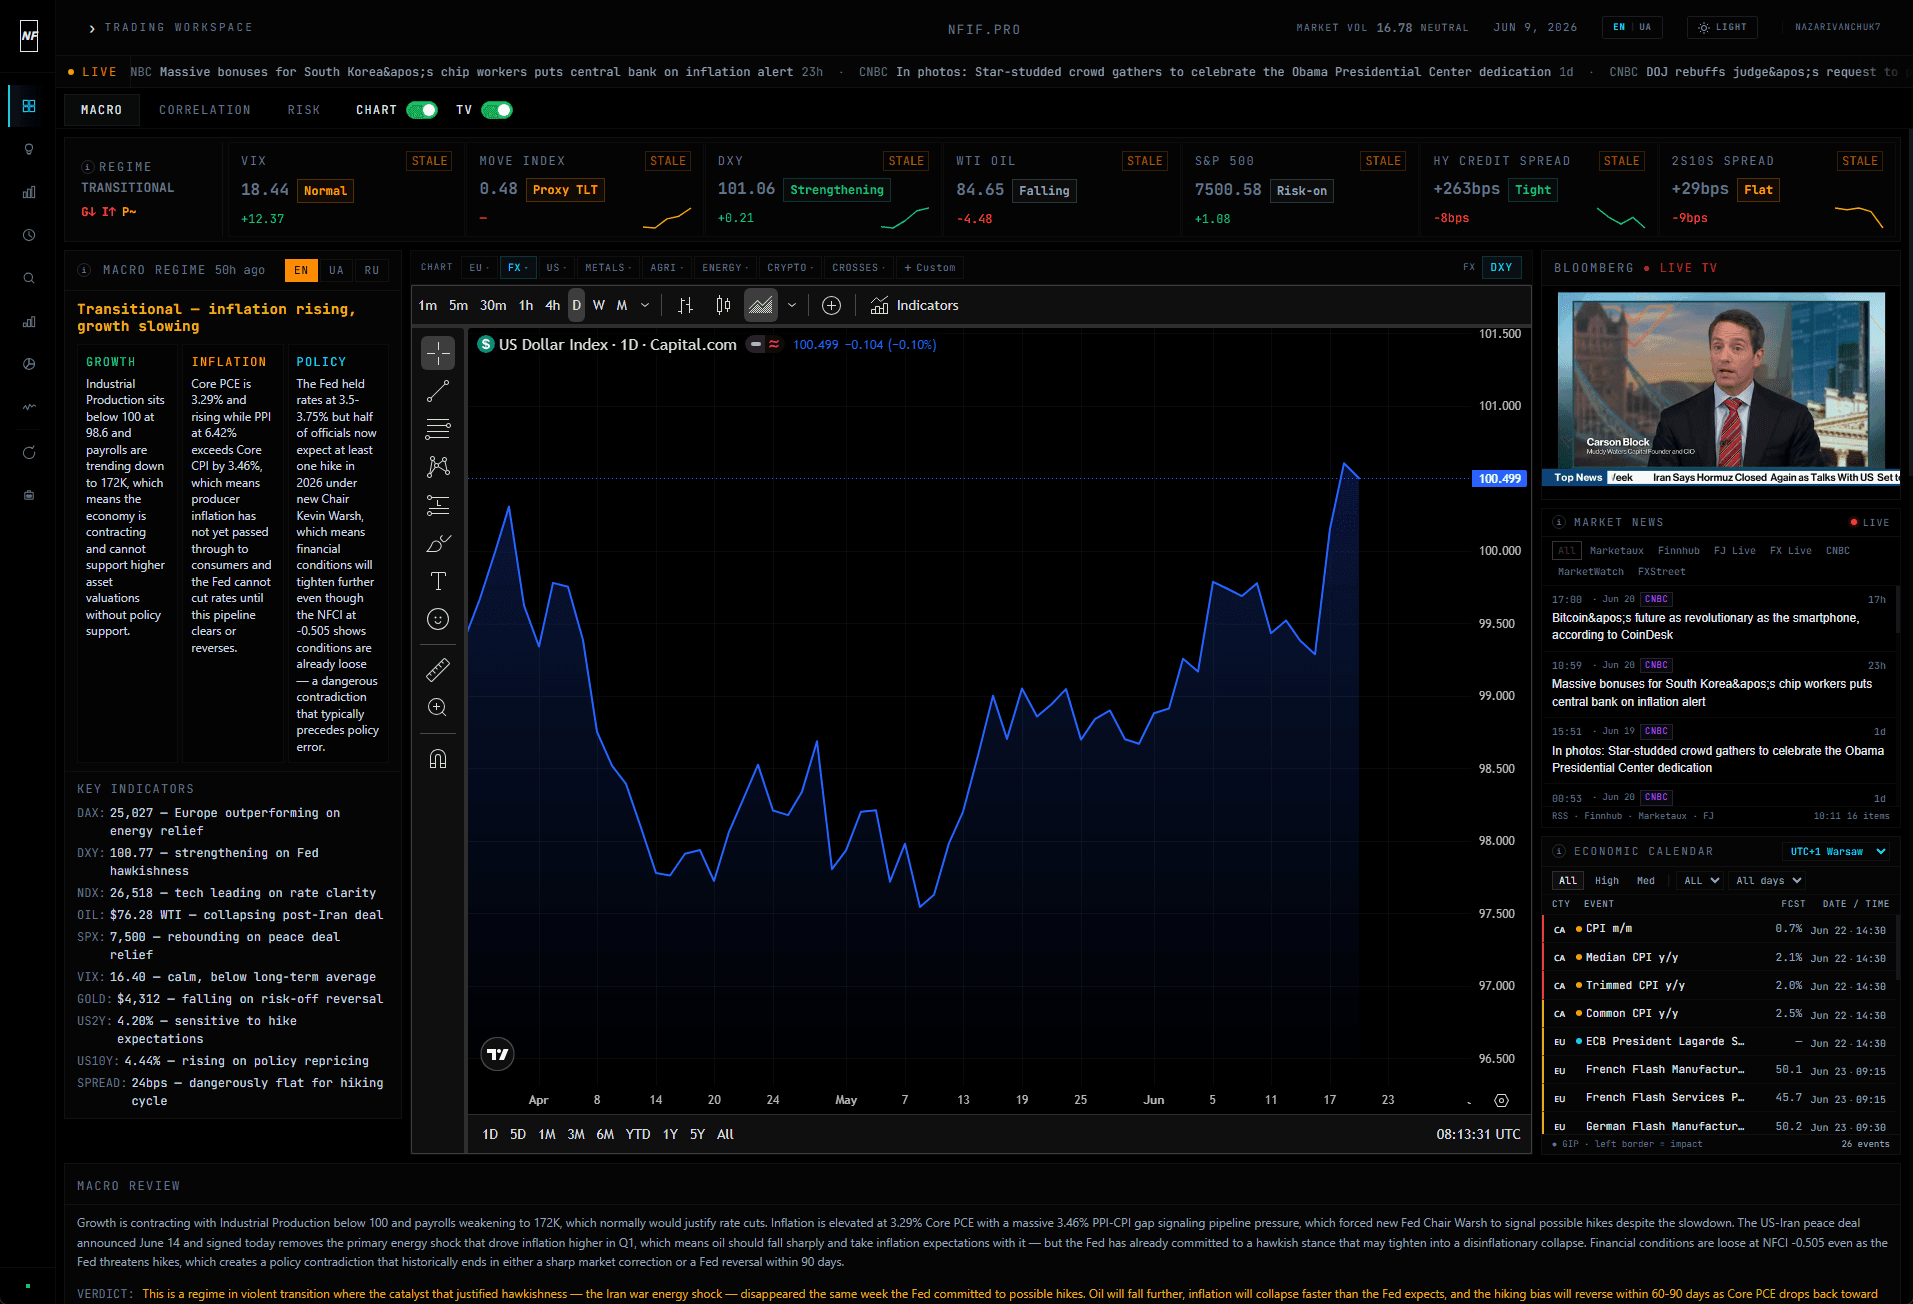Toggle the CHART switch off

point(422,110)
